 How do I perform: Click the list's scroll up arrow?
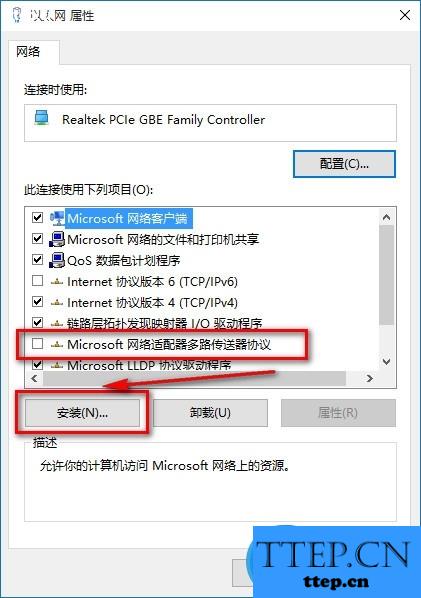386,217
